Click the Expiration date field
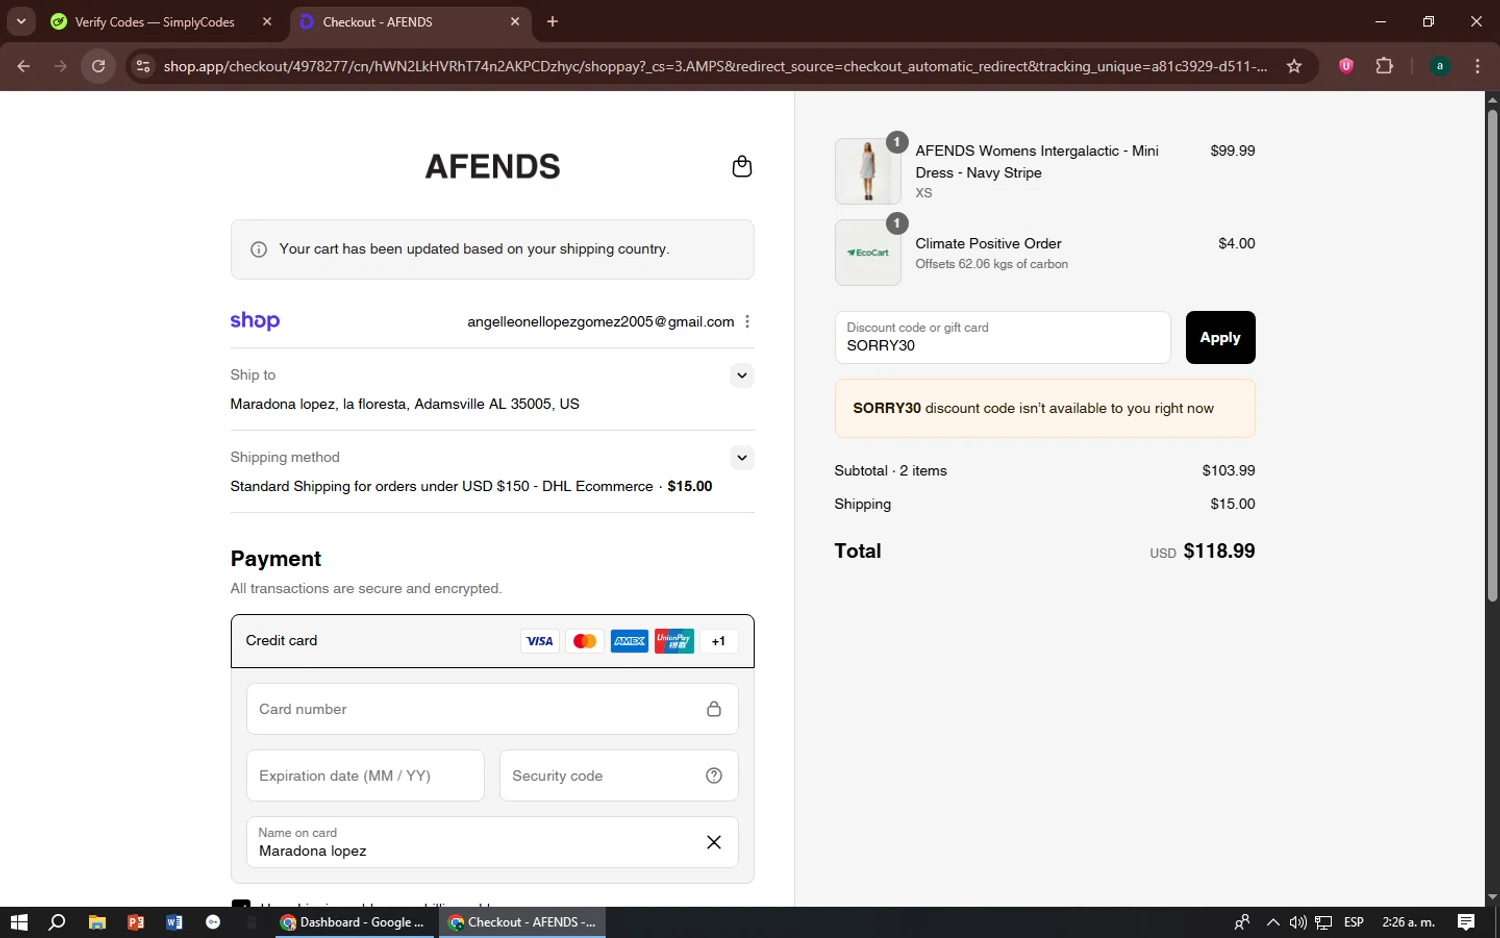Viewport: 1500px width, 938px height. (365, 775)
